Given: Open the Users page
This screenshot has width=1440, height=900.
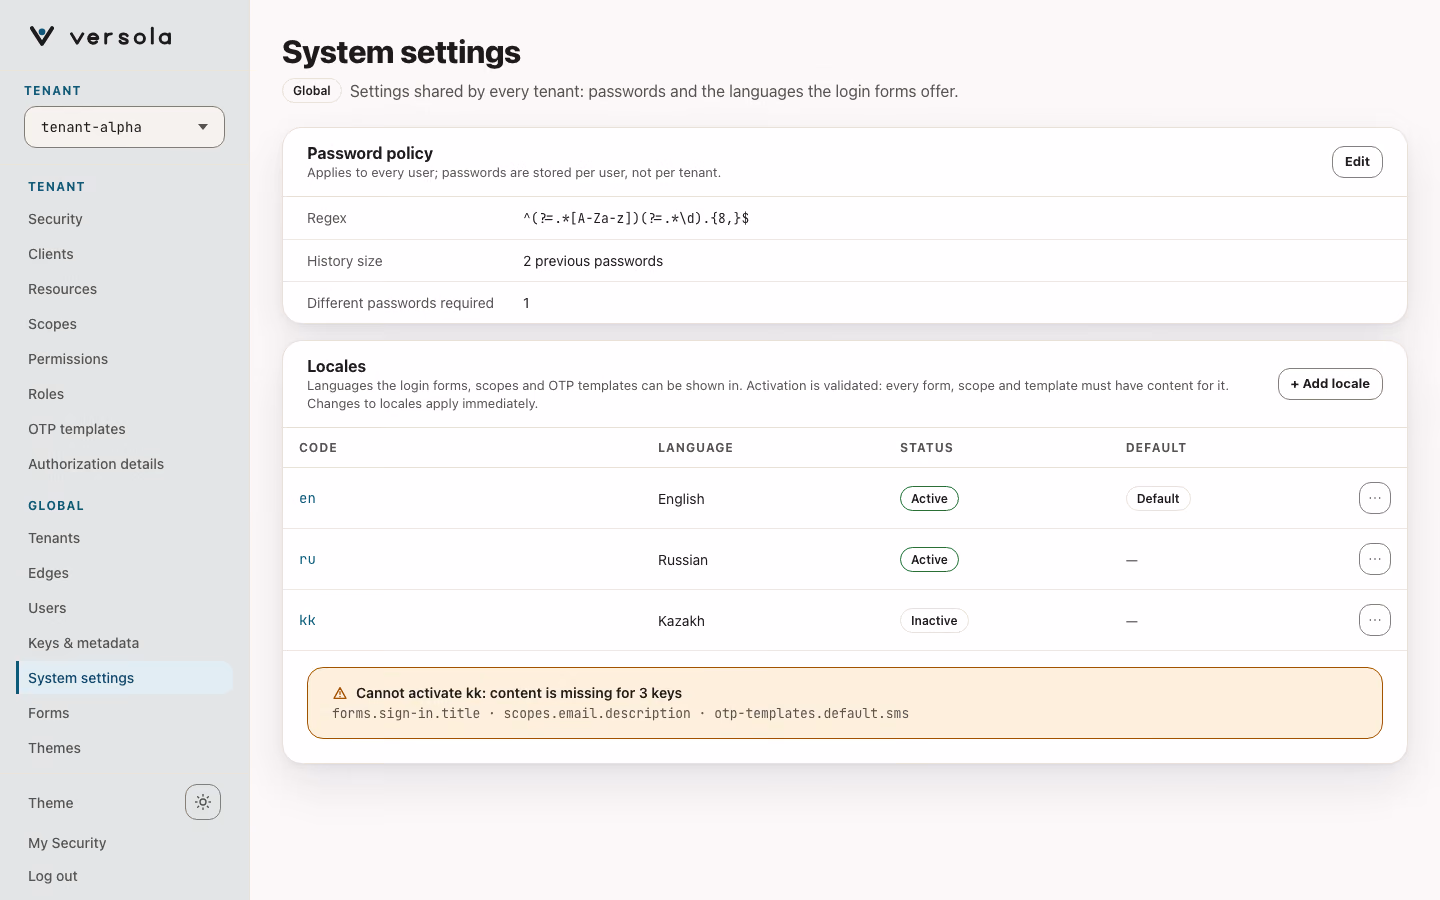Looking at the screenshot, I should pyautogui.click(x=47, y=608).
